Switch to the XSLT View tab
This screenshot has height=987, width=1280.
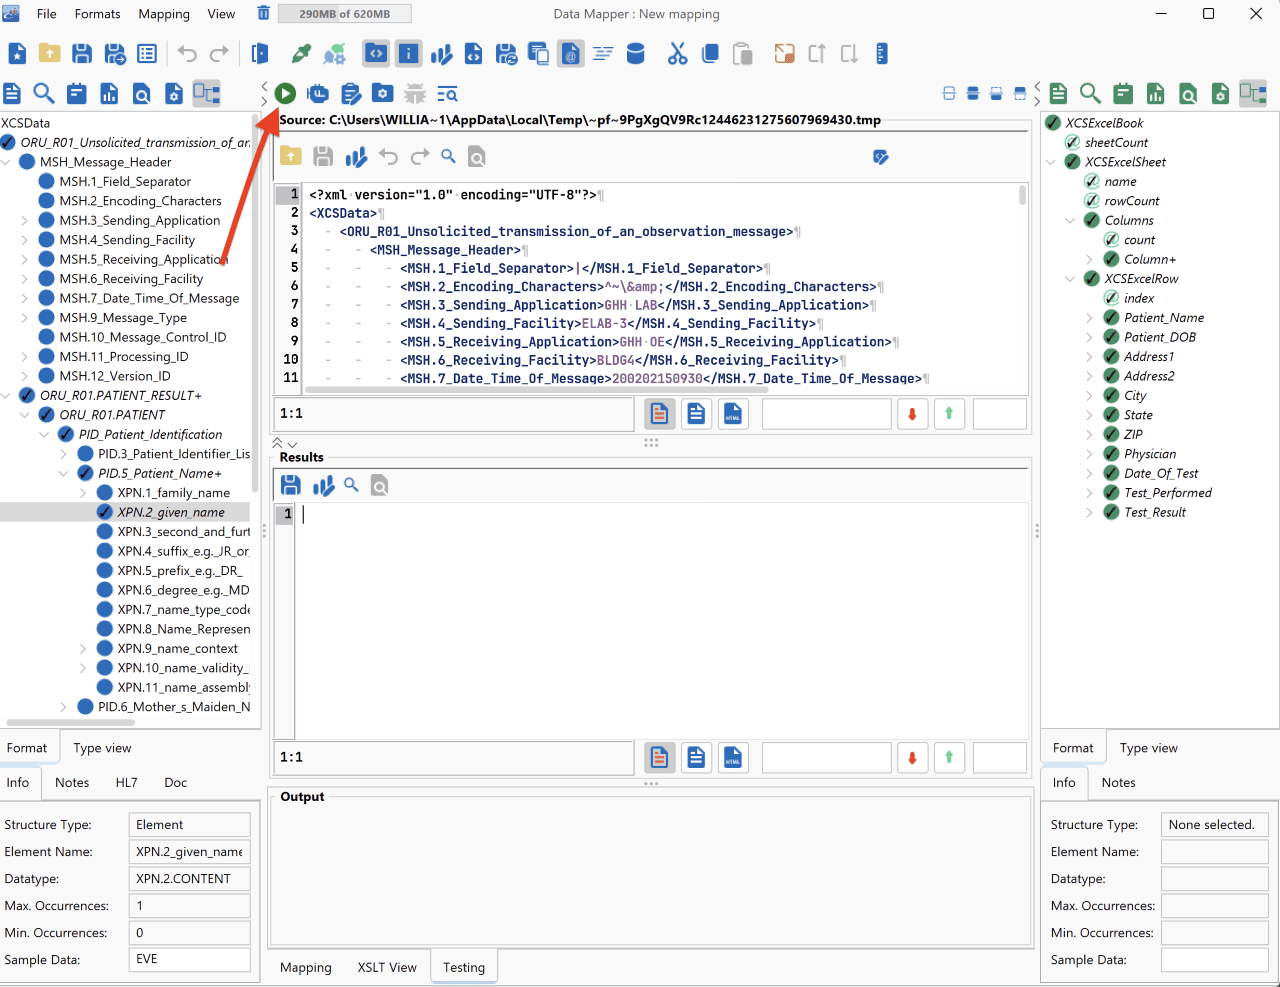(x=387, y=967)
